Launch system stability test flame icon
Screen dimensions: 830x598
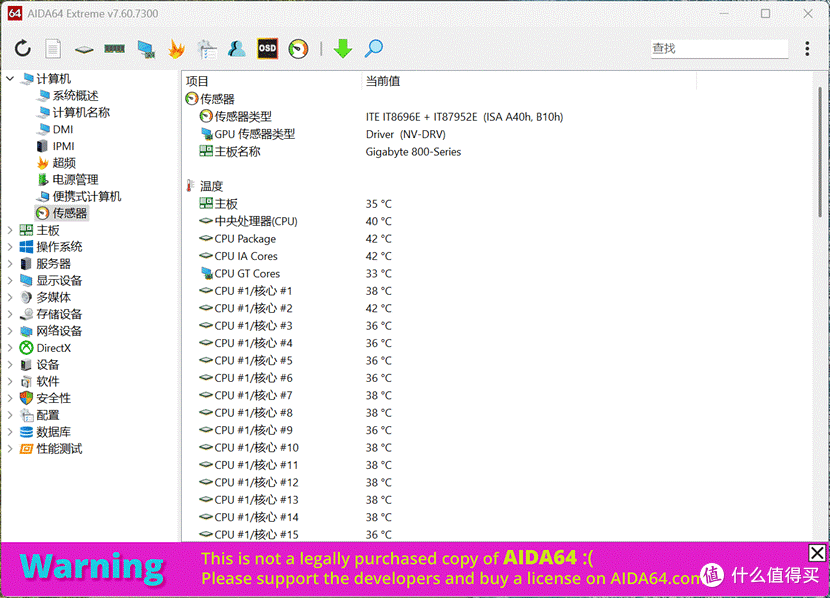pos(176,49)
